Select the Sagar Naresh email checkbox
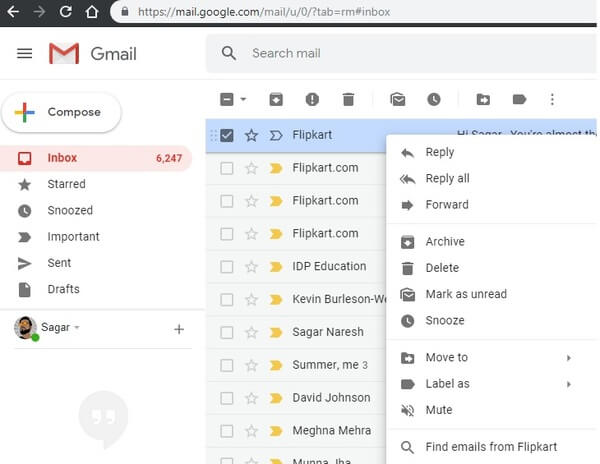Viewport: 600px width, 464px height. click(227, 332)
